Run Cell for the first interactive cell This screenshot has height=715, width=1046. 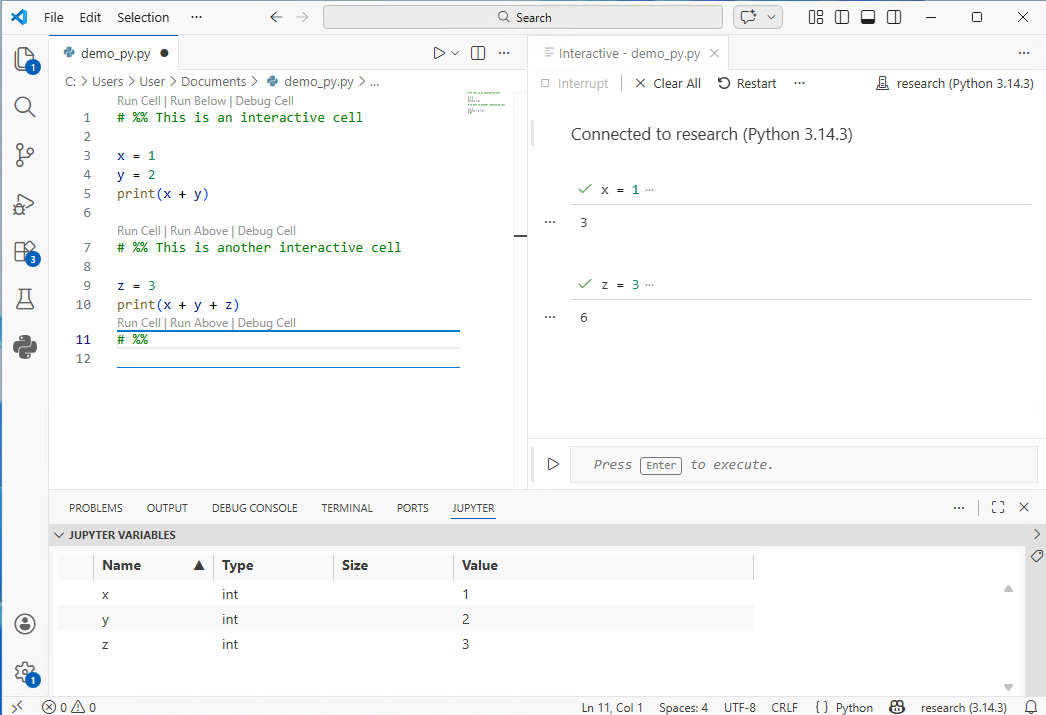pyautogui.click(x=138, y=100)
